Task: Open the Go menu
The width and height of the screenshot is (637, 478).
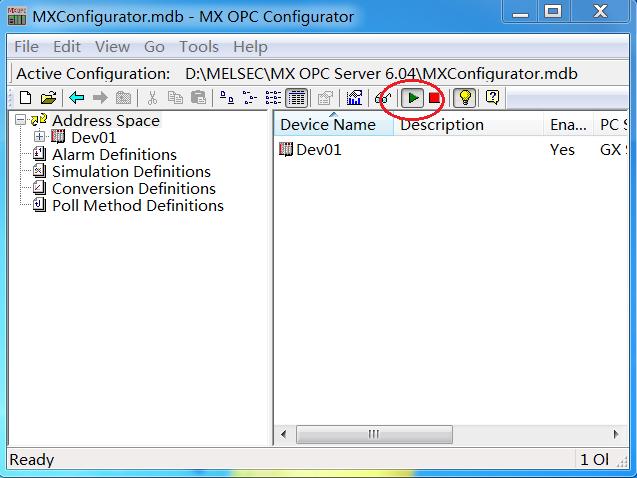Action: (154, 47)
